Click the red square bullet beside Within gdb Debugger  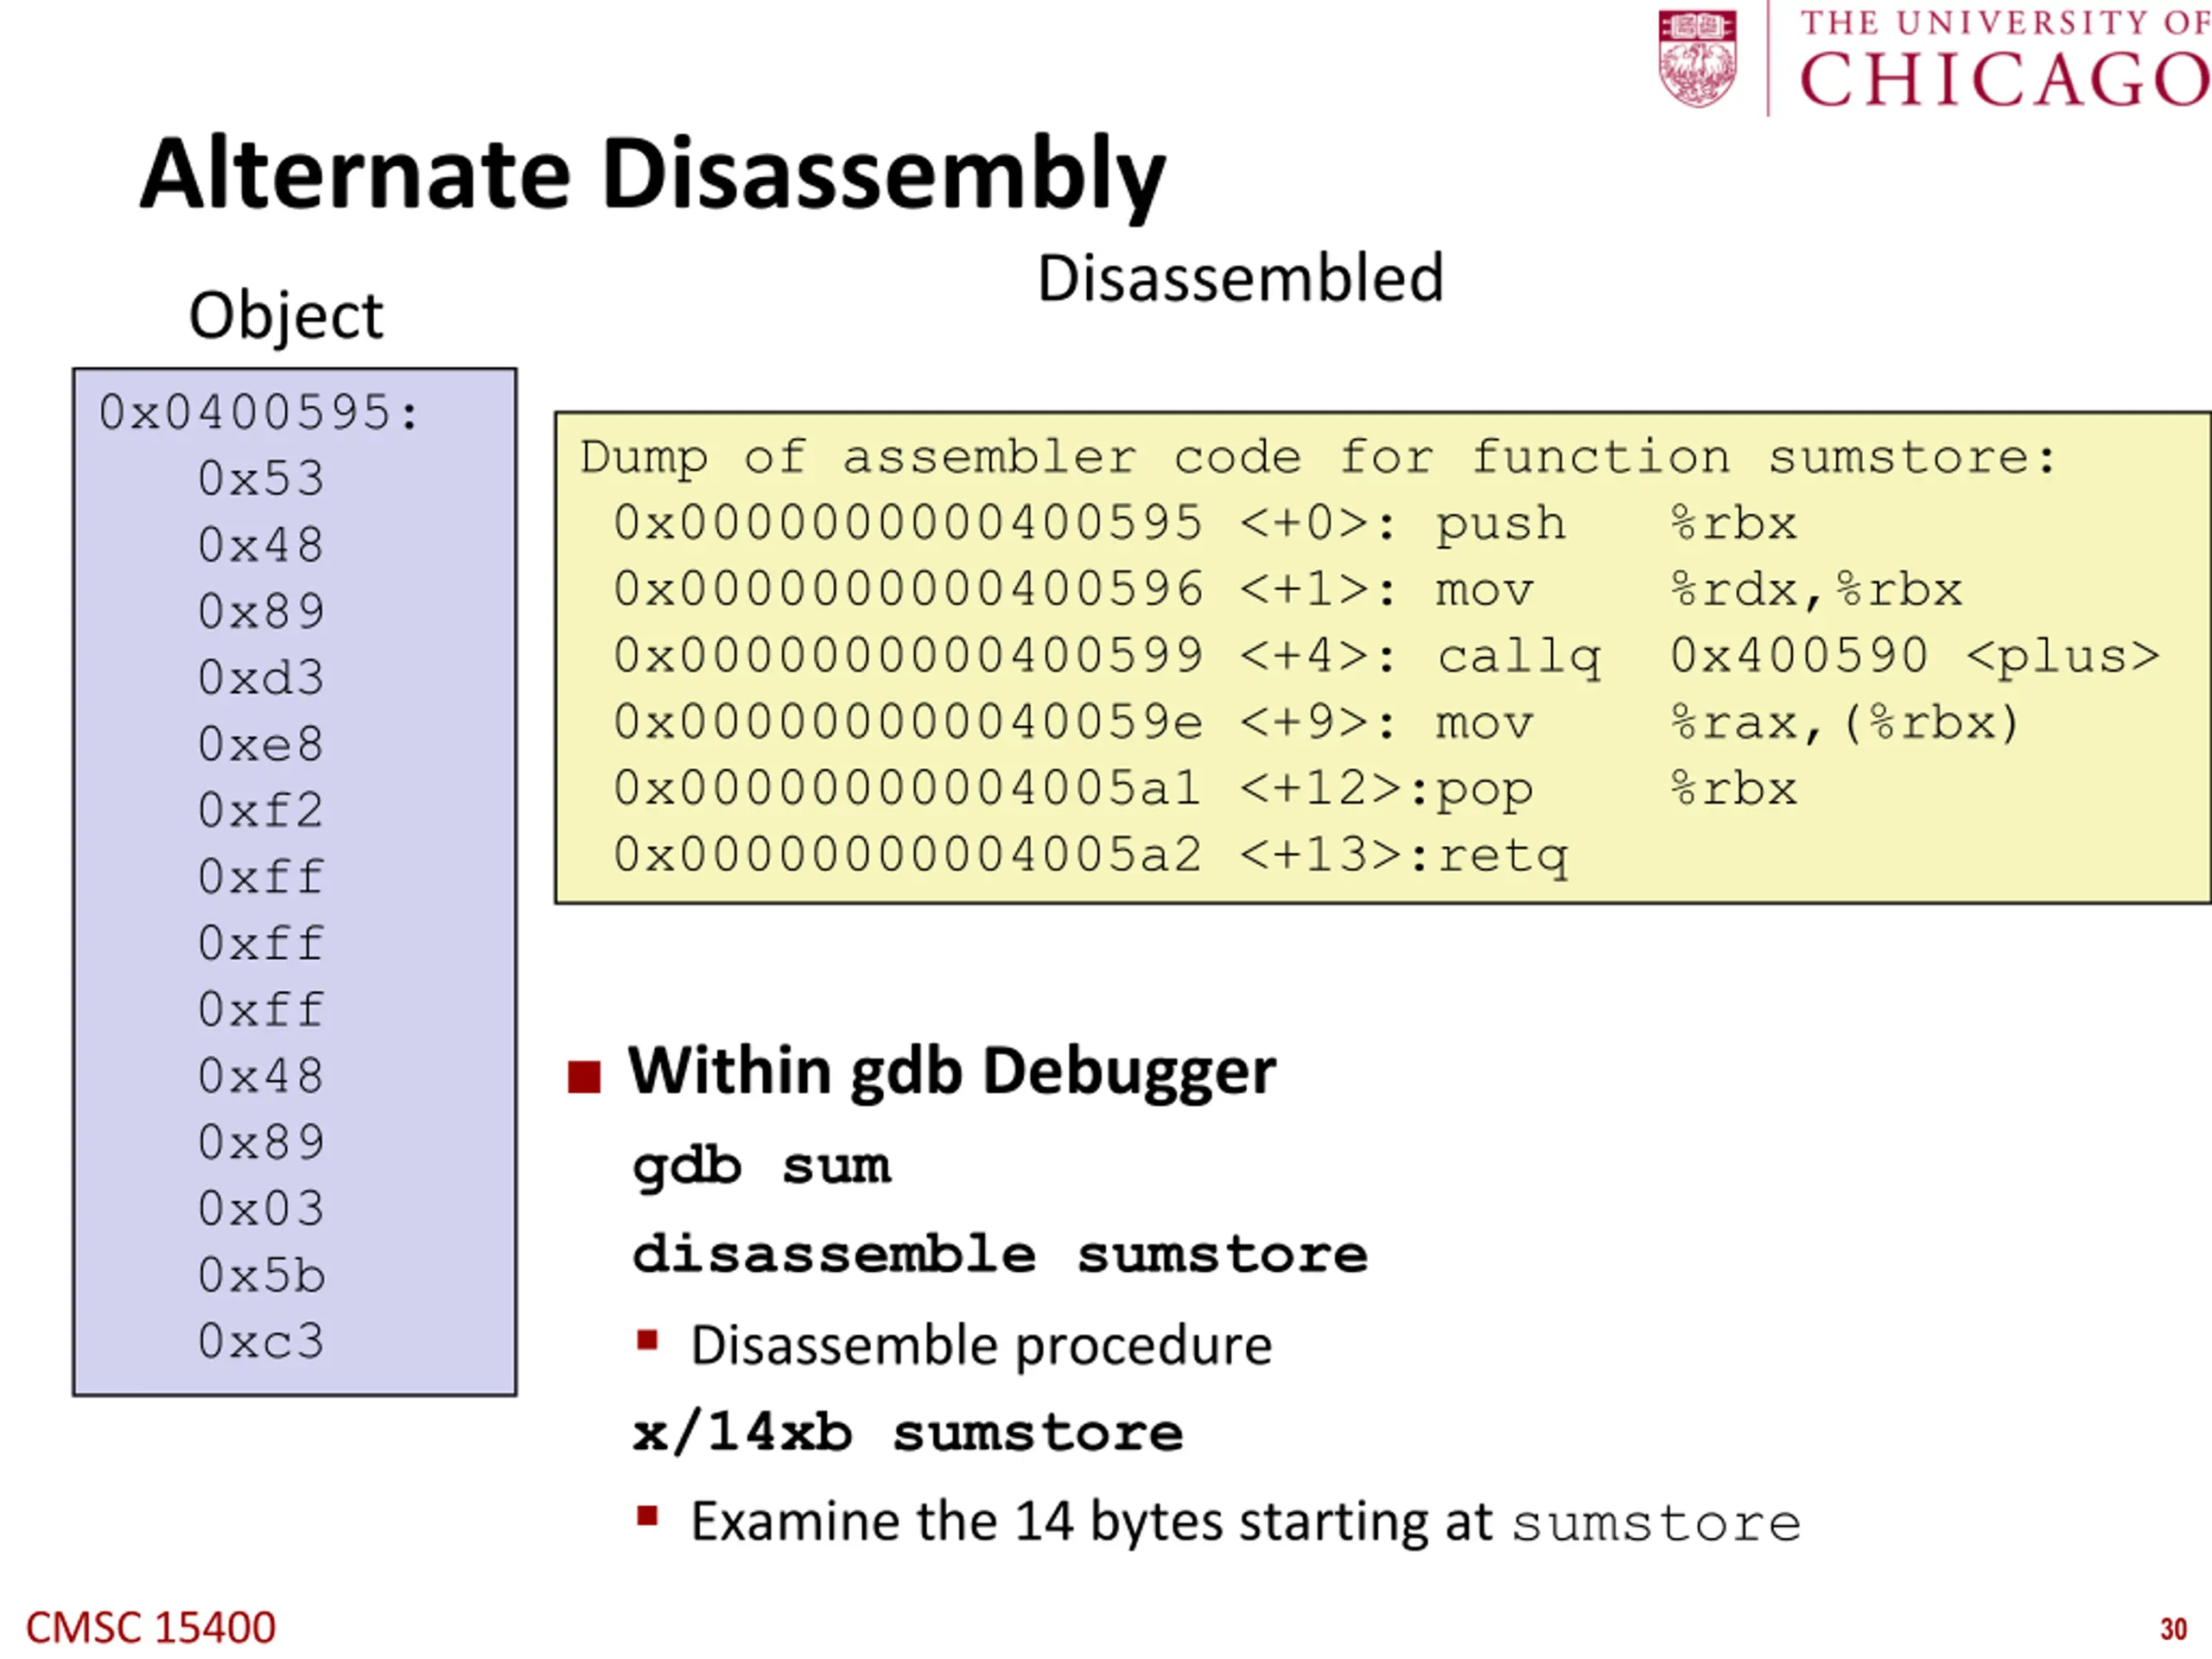(584, 1077)
